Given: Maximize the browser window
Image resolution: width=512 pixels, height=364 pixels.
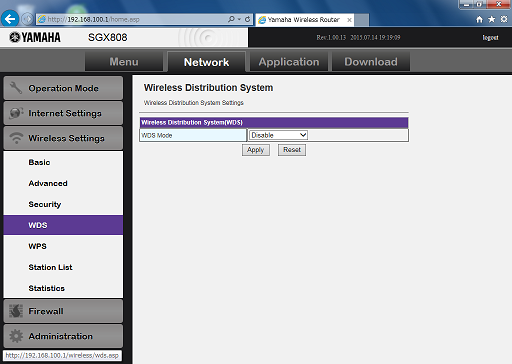Looking at the screenshot, I should click(479, 4).
